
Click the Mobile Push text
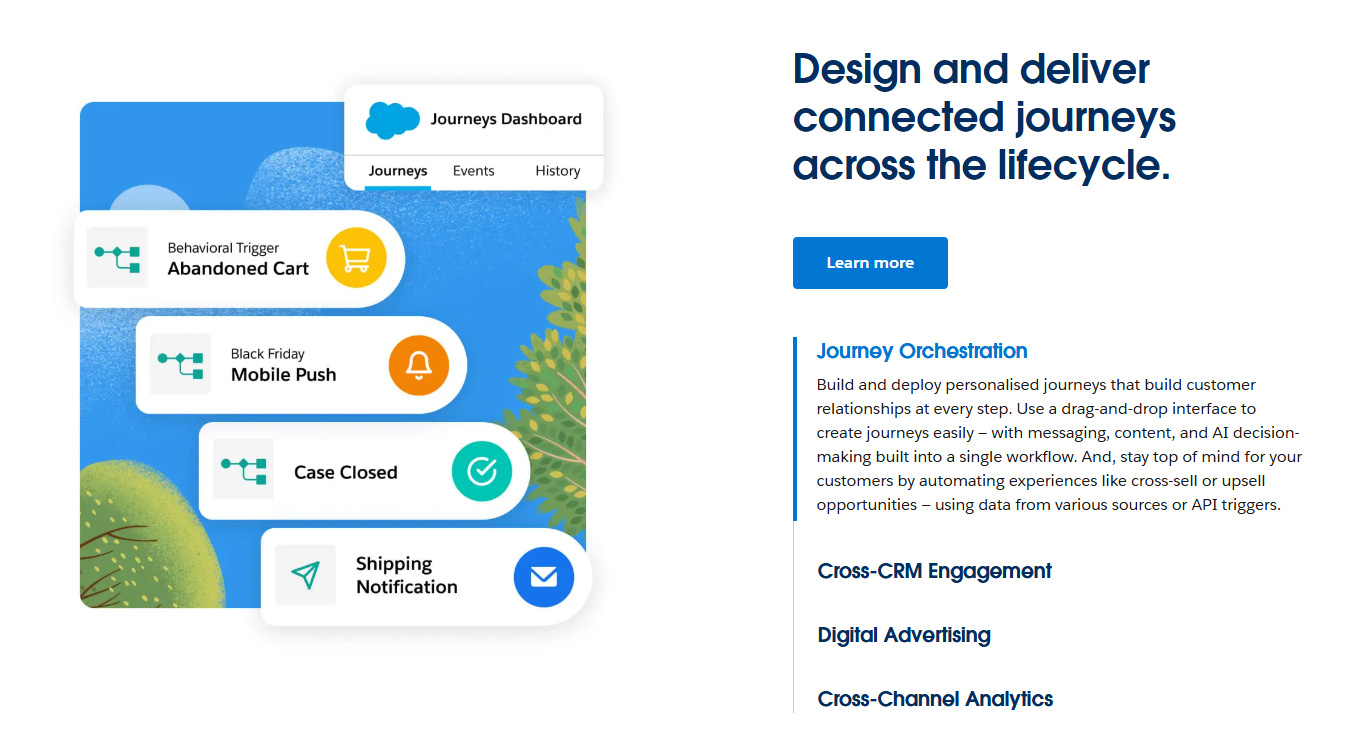coord(284,375)
